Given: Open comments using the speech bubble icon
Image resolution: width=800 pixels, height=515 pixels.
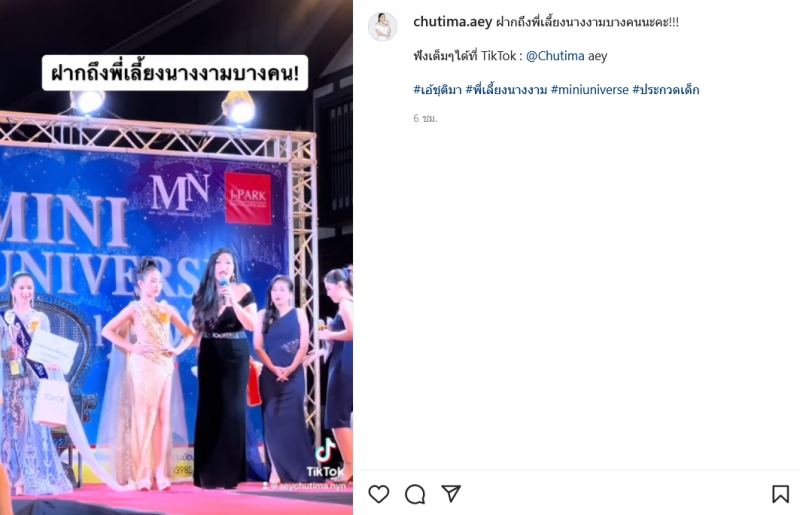Looking at the screenshot, I should click(415, 494).
